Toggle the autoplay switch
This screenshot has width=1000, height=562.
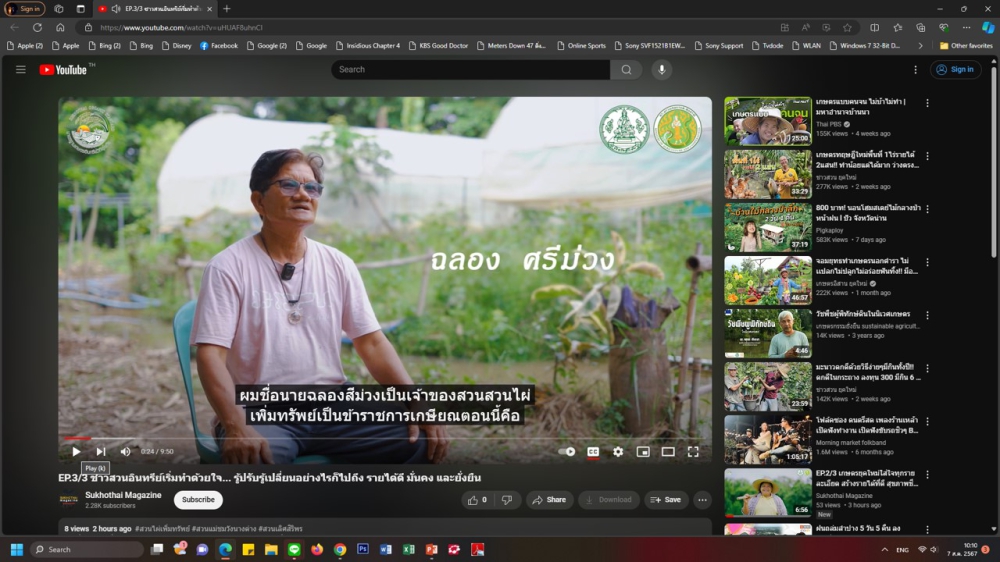(x=567, y=452)
